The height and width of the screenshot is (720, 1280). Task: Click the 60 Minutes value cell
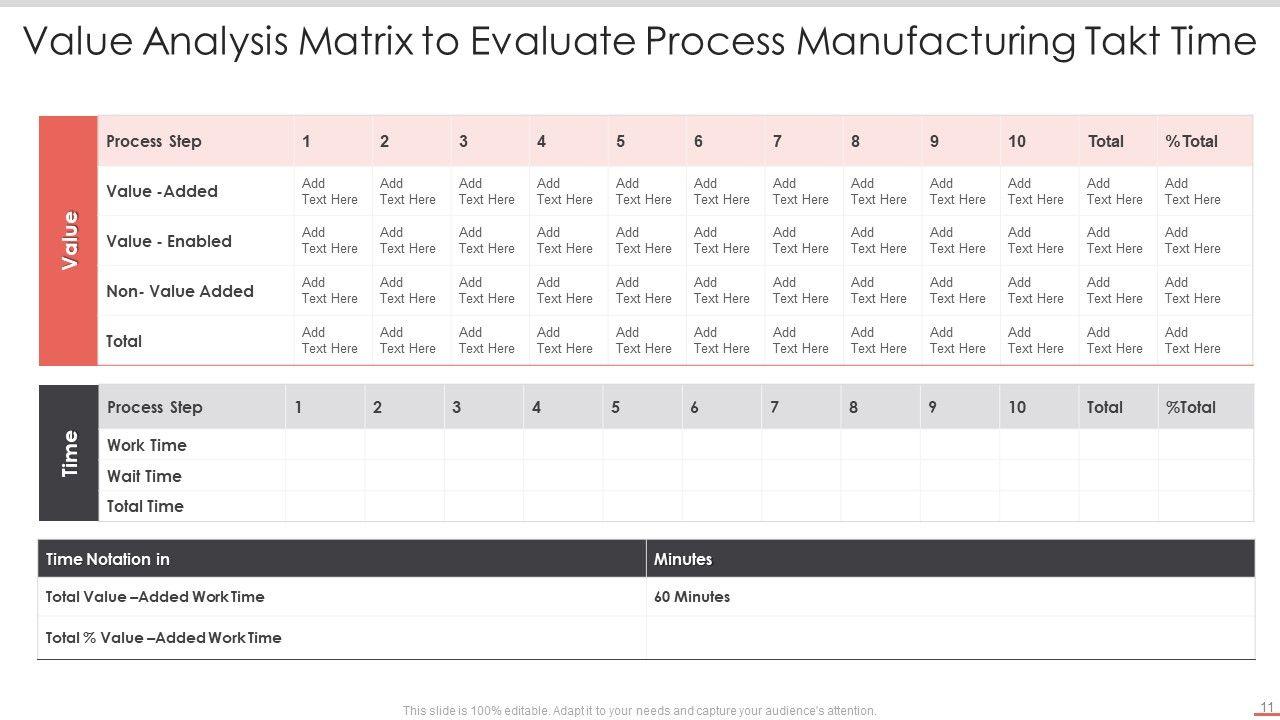692,597
